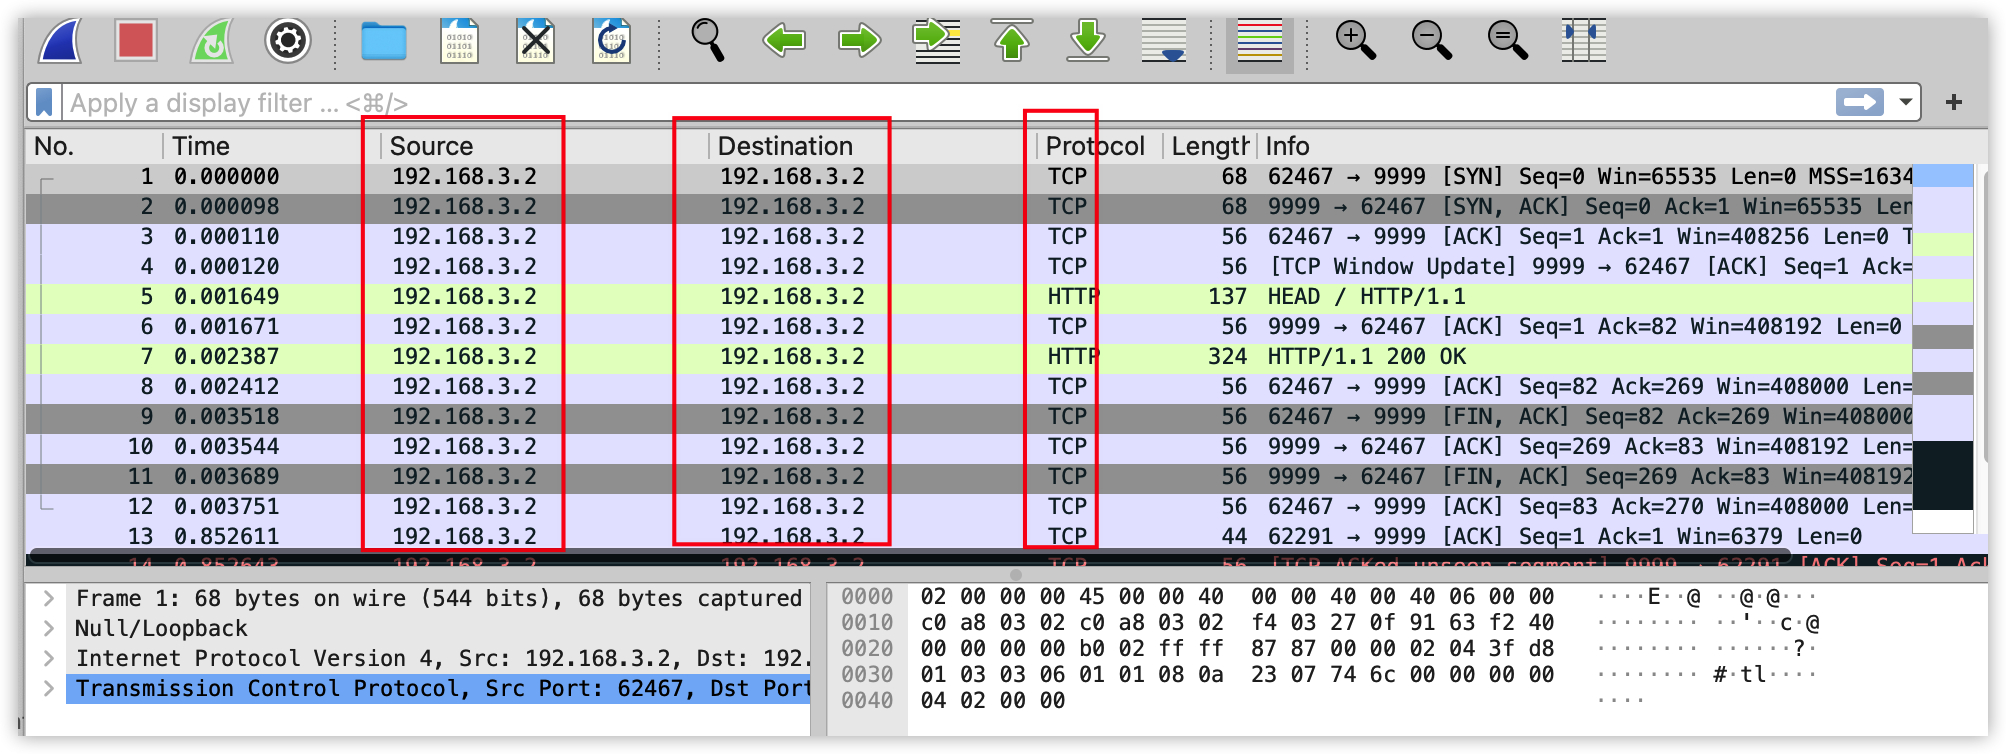Reset packet text to normal size

tap(1507, 41)
